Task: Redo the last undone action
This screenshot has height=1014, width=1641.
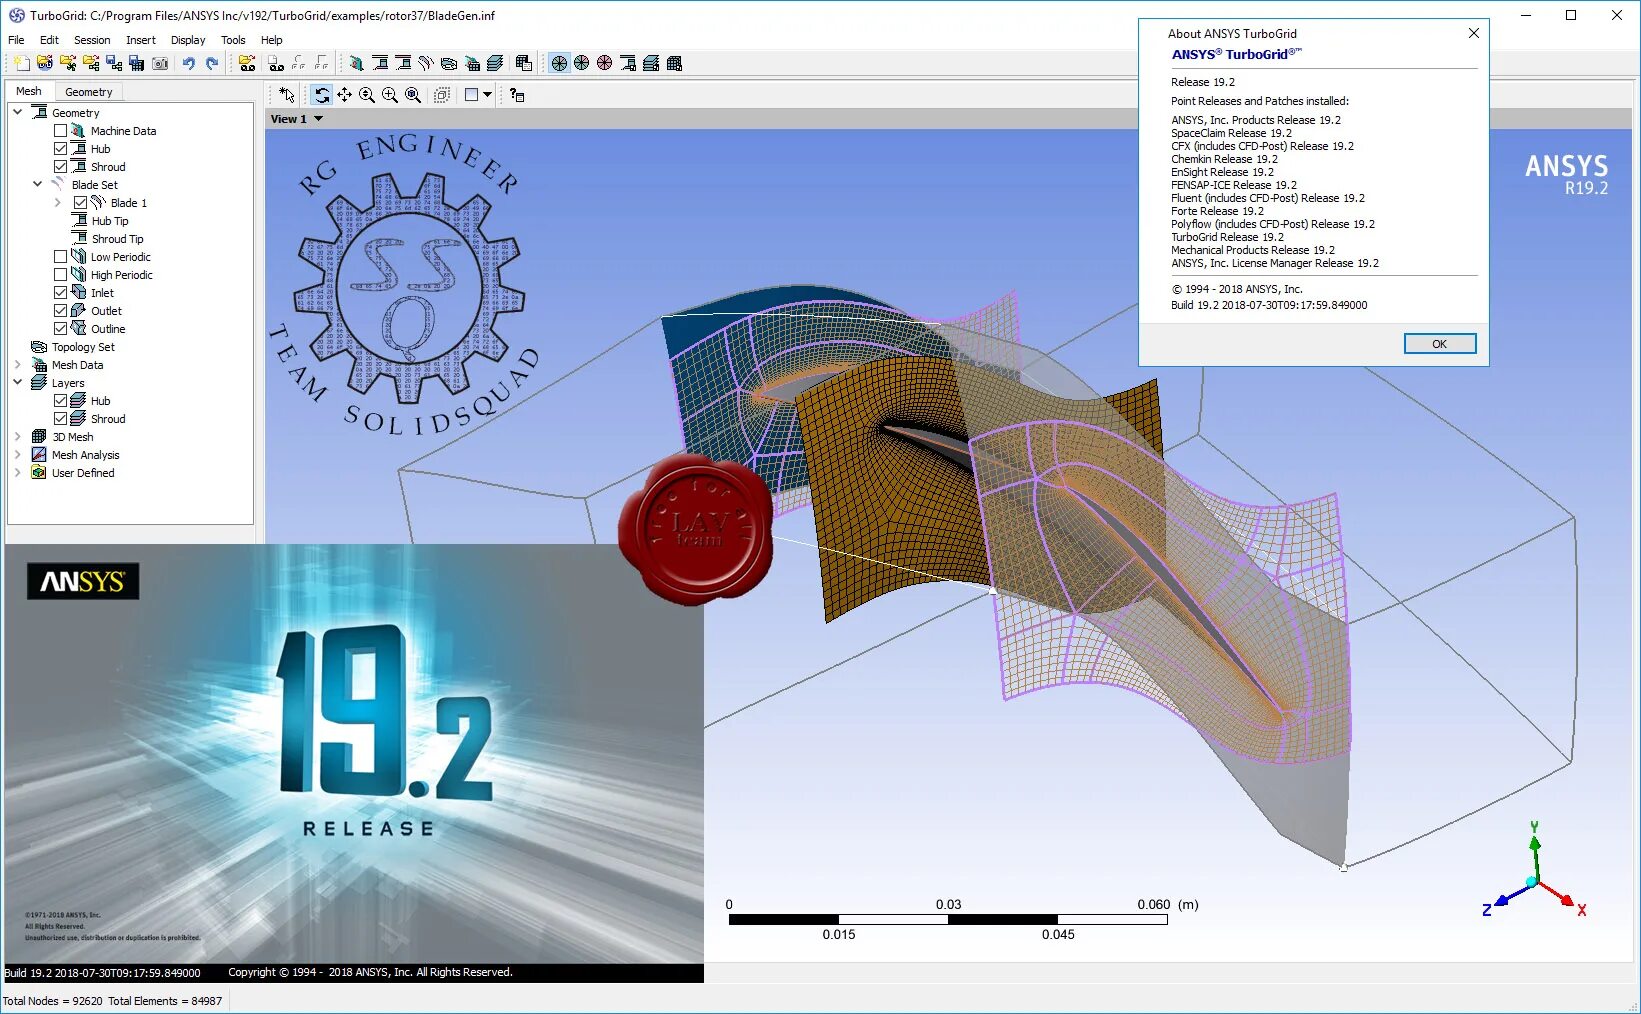Action: click(x=212, y=63)
